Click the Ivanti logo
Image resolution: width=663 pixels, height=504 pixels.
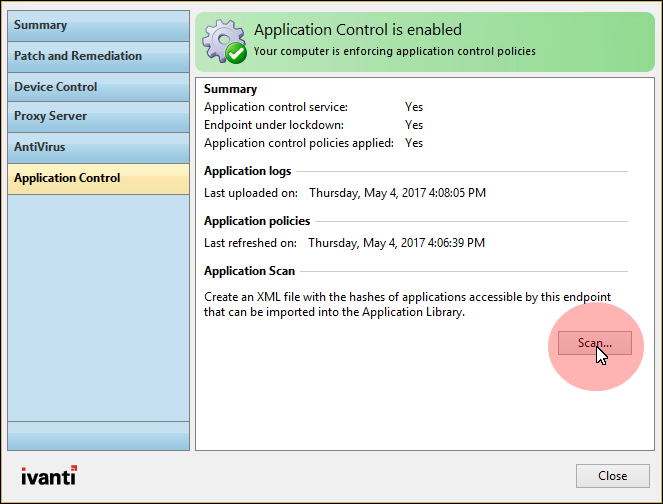tap(48, 475)
